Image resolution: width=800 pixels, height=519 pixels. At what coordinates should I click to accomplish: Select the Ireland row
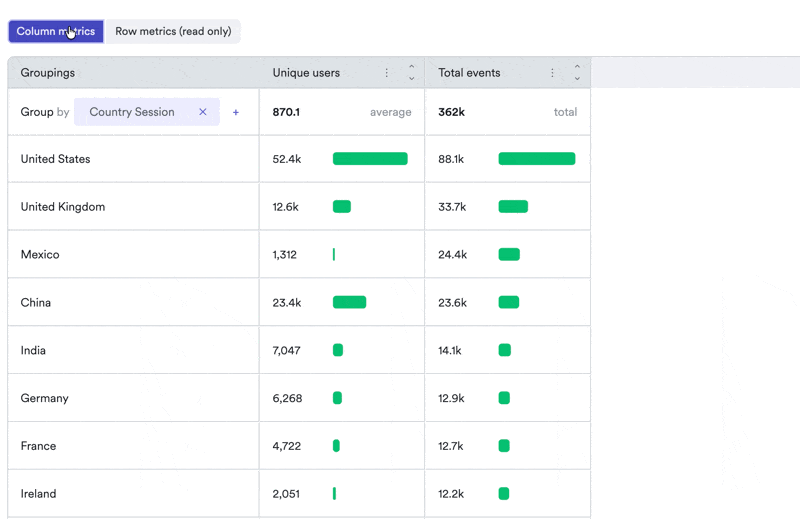[x=299, y=493]
